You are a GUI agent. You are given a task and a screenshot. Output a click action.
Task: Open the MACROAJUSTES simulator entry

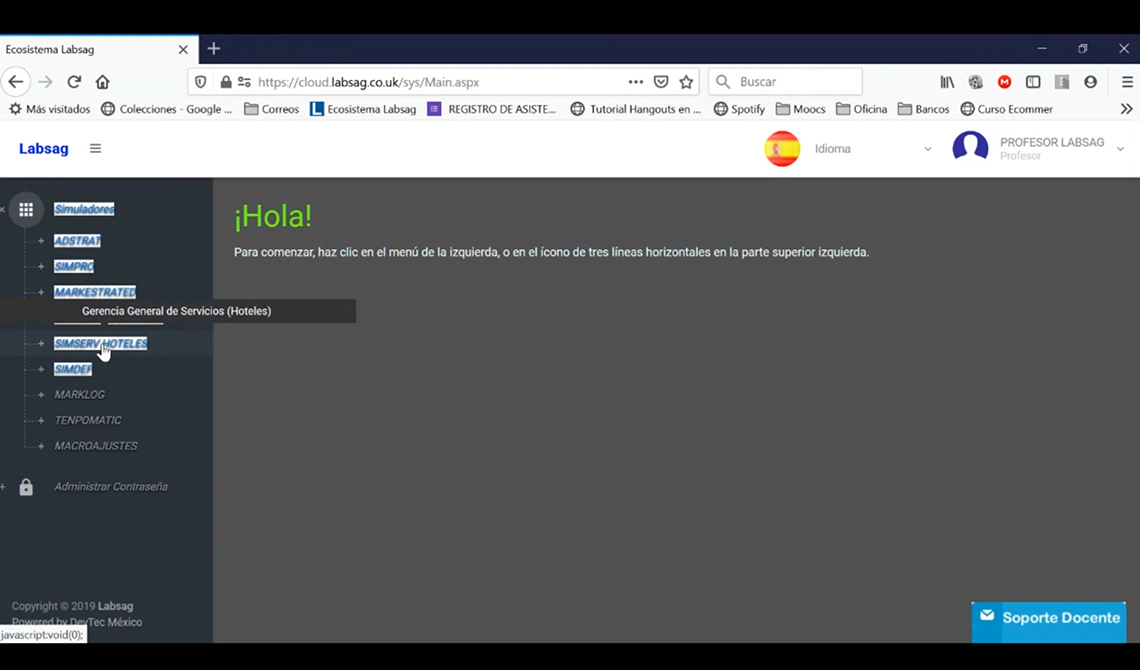pos(96,446)
